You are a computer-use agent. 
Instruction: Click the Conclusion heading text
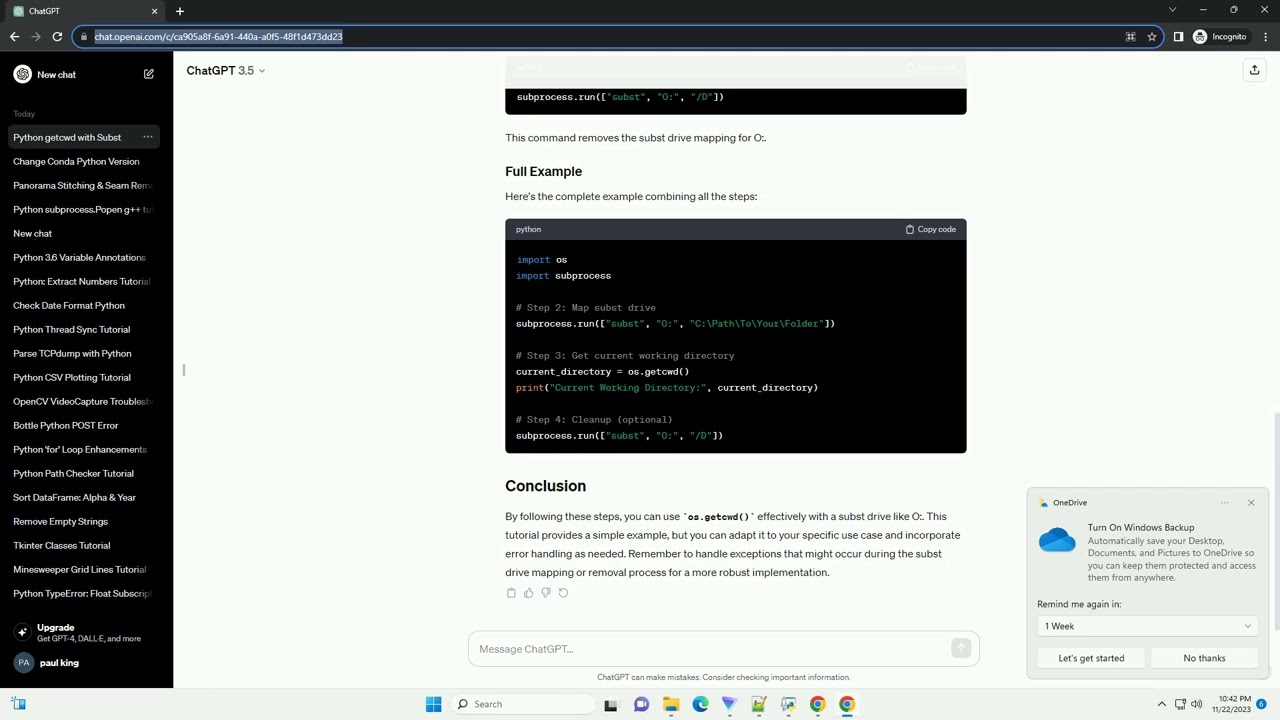click(x=545, y=486)
